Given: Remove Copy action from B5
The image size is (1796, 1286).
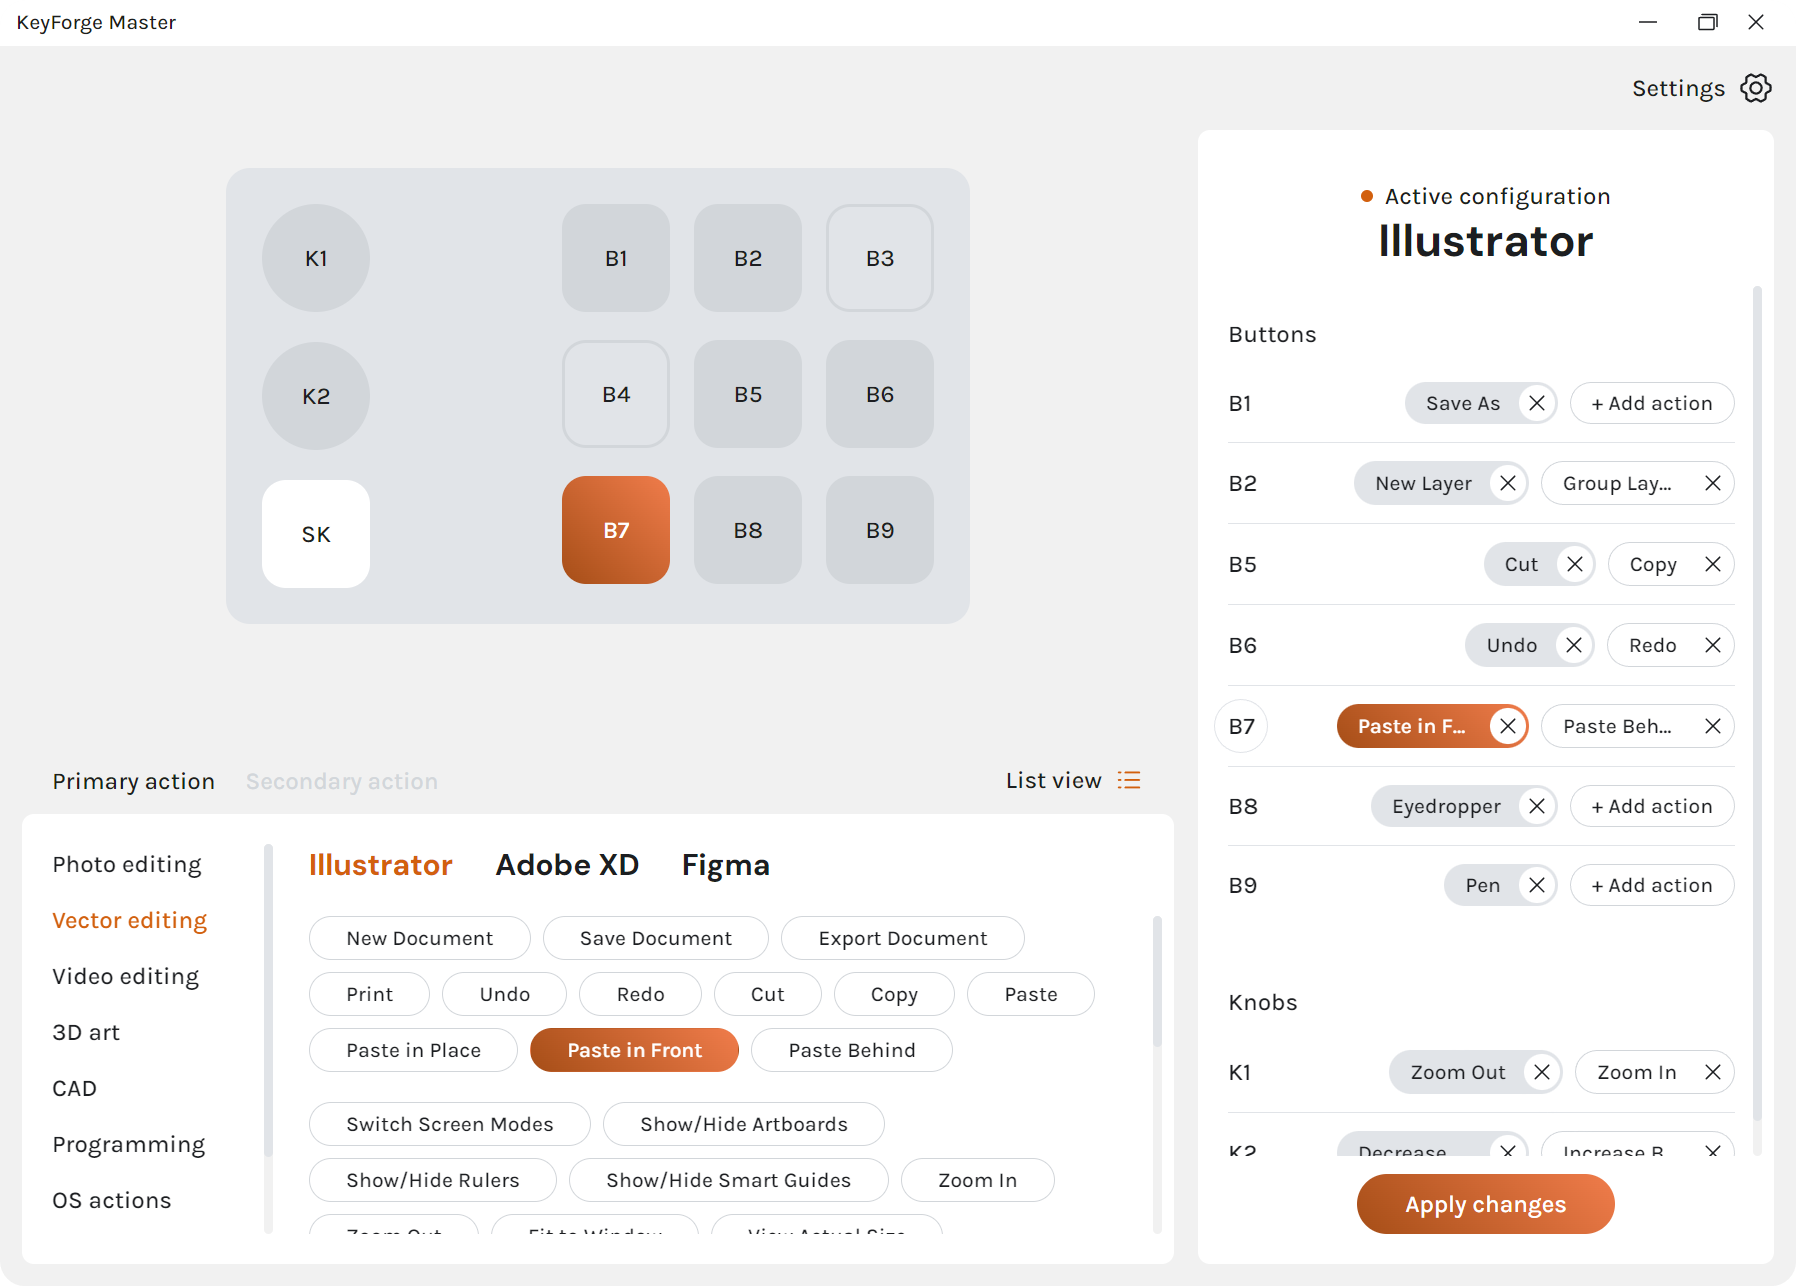Looking at the screenshot, I should click(1713, 564).
